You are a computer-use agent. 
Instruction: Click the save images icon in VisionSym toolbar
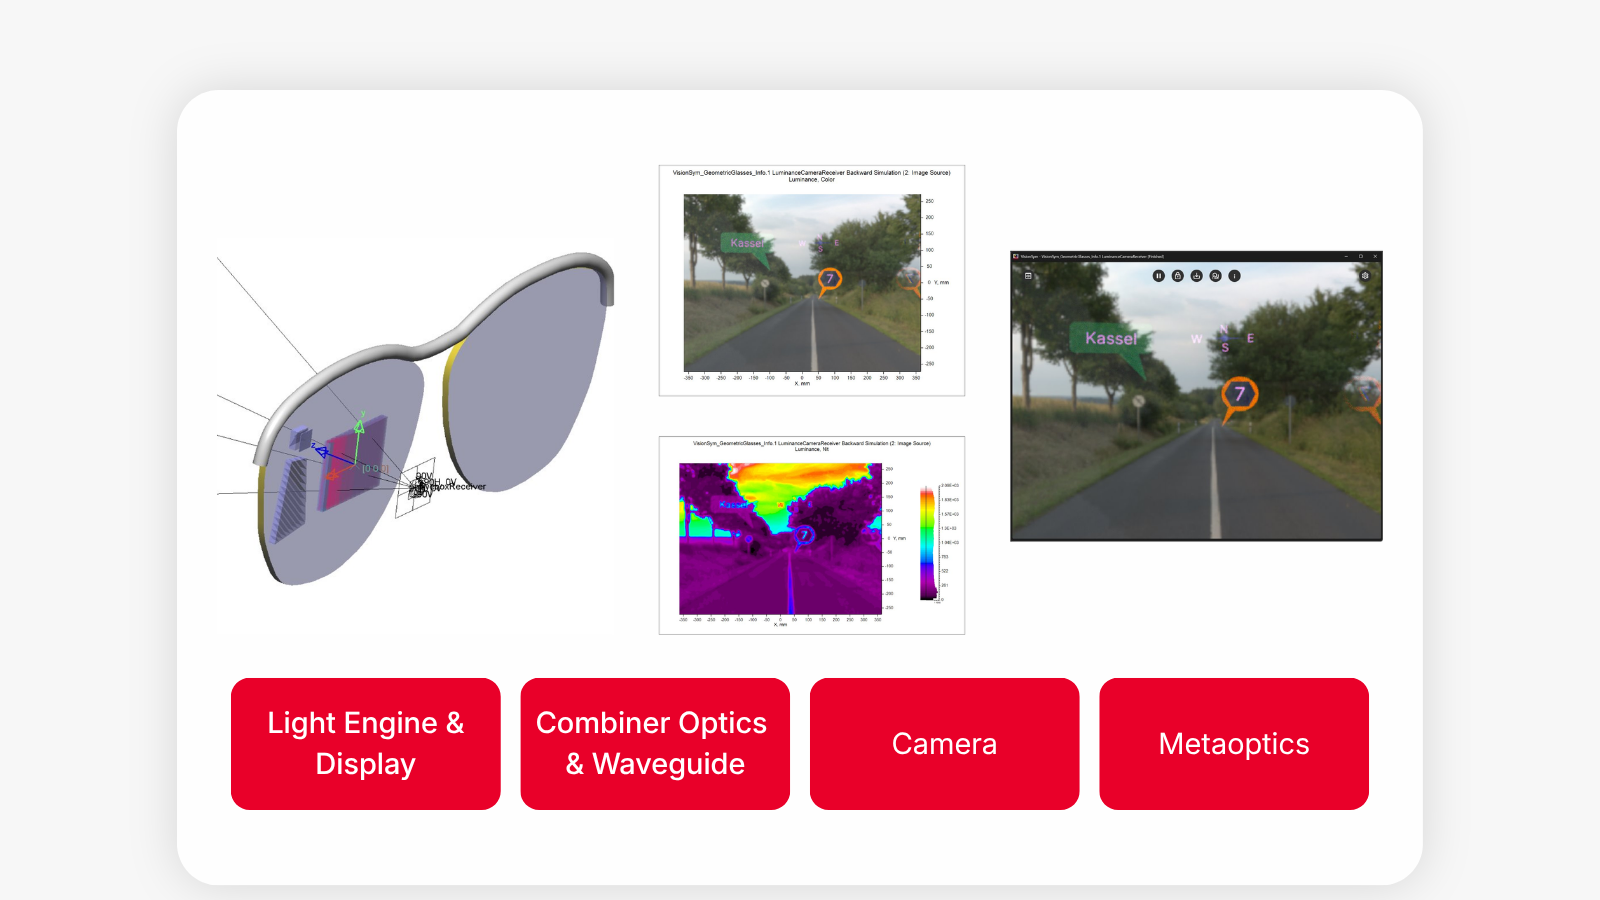(x=1215, y=276)
